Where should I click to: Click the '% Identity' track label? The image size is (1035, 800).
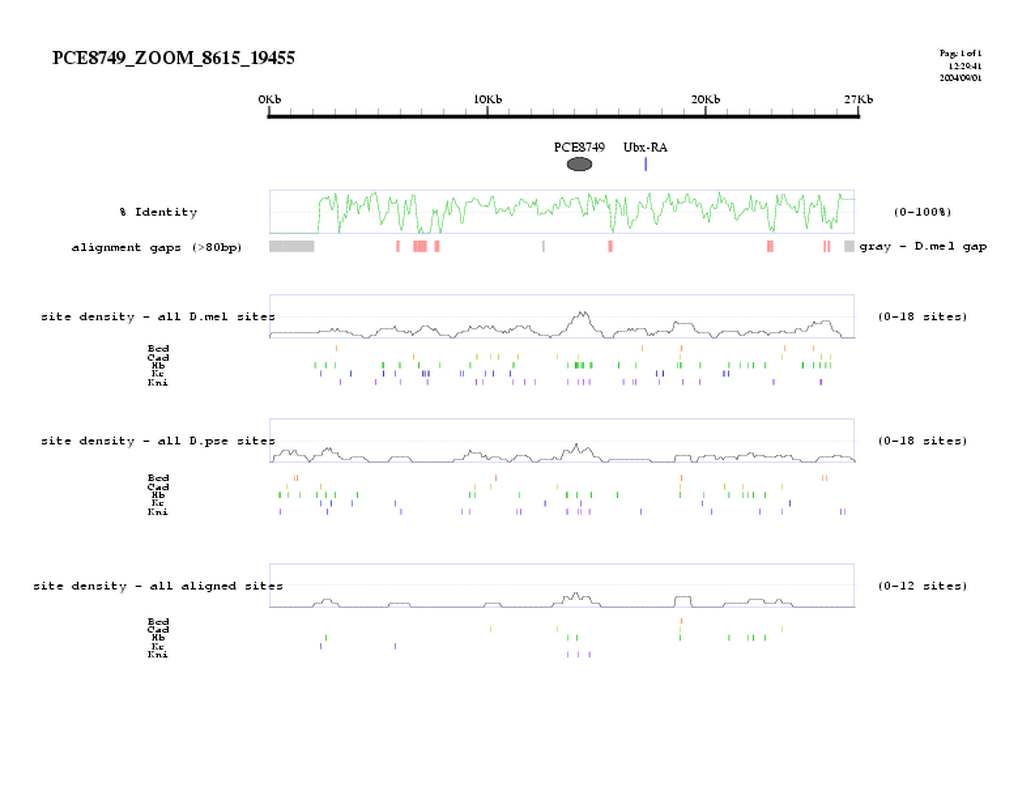tap(158, 212)
